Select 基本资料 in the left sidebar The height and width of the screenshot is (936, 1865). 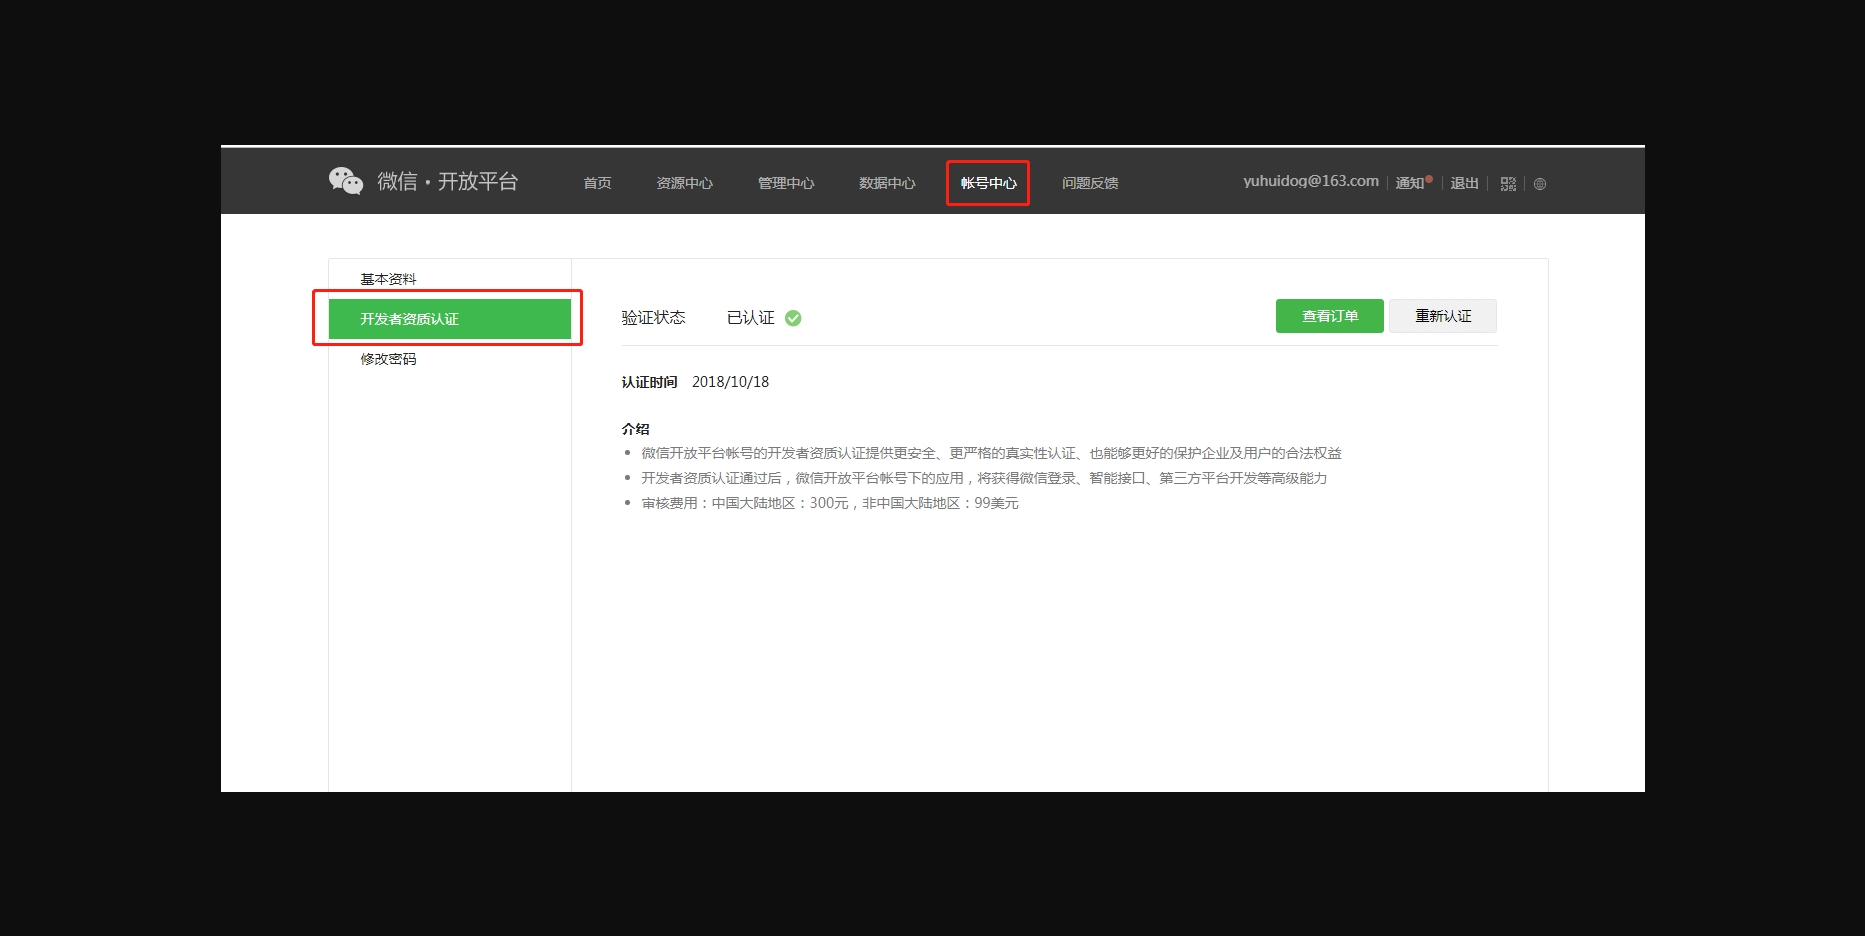click(388, 279)
